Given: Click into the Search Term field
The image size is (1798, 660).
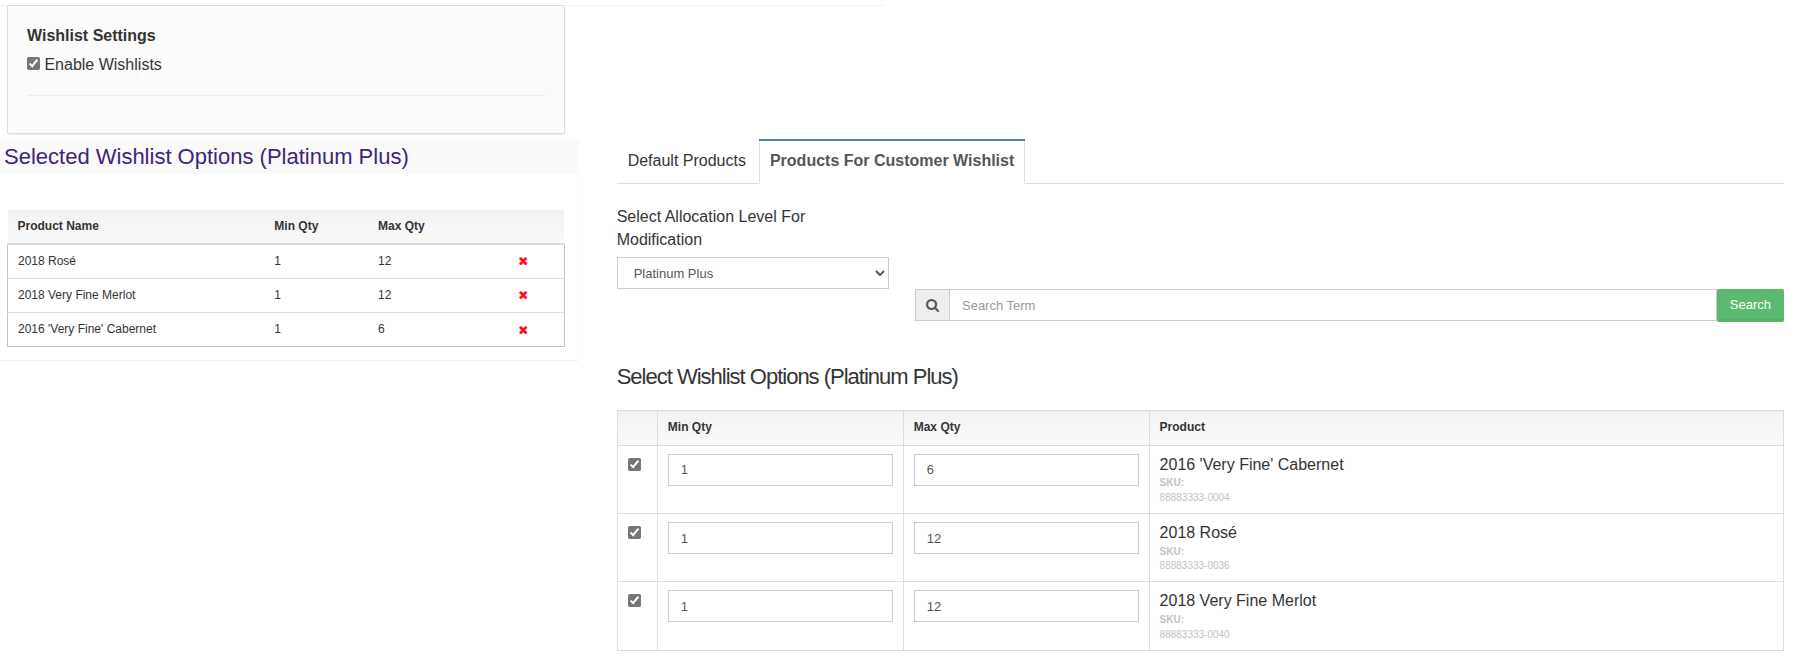Looking at the screenshot, I should click(x=1332, y=306).
